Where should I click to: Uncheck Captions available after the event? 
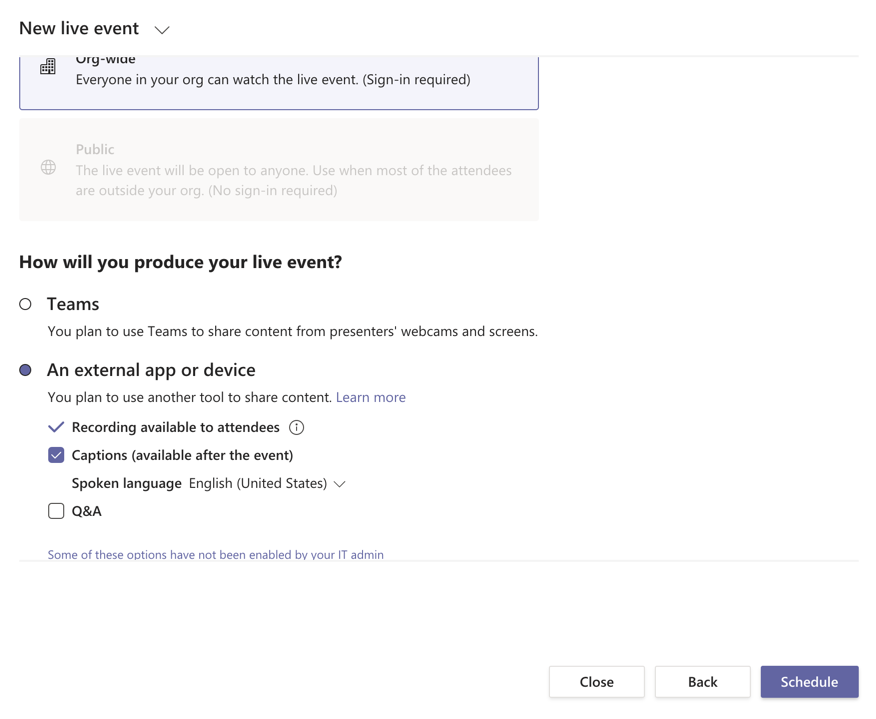click(x=56, y=455)
